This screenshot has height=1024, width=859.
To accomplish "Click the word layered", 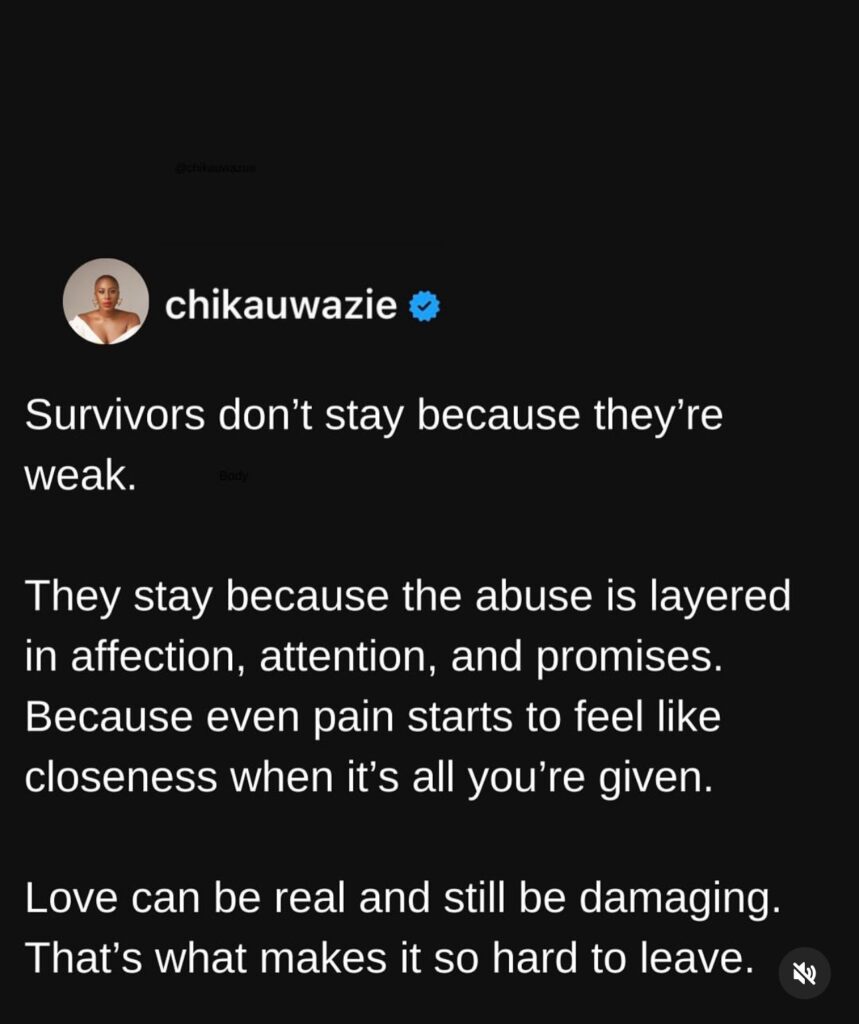I will (720, 596).
